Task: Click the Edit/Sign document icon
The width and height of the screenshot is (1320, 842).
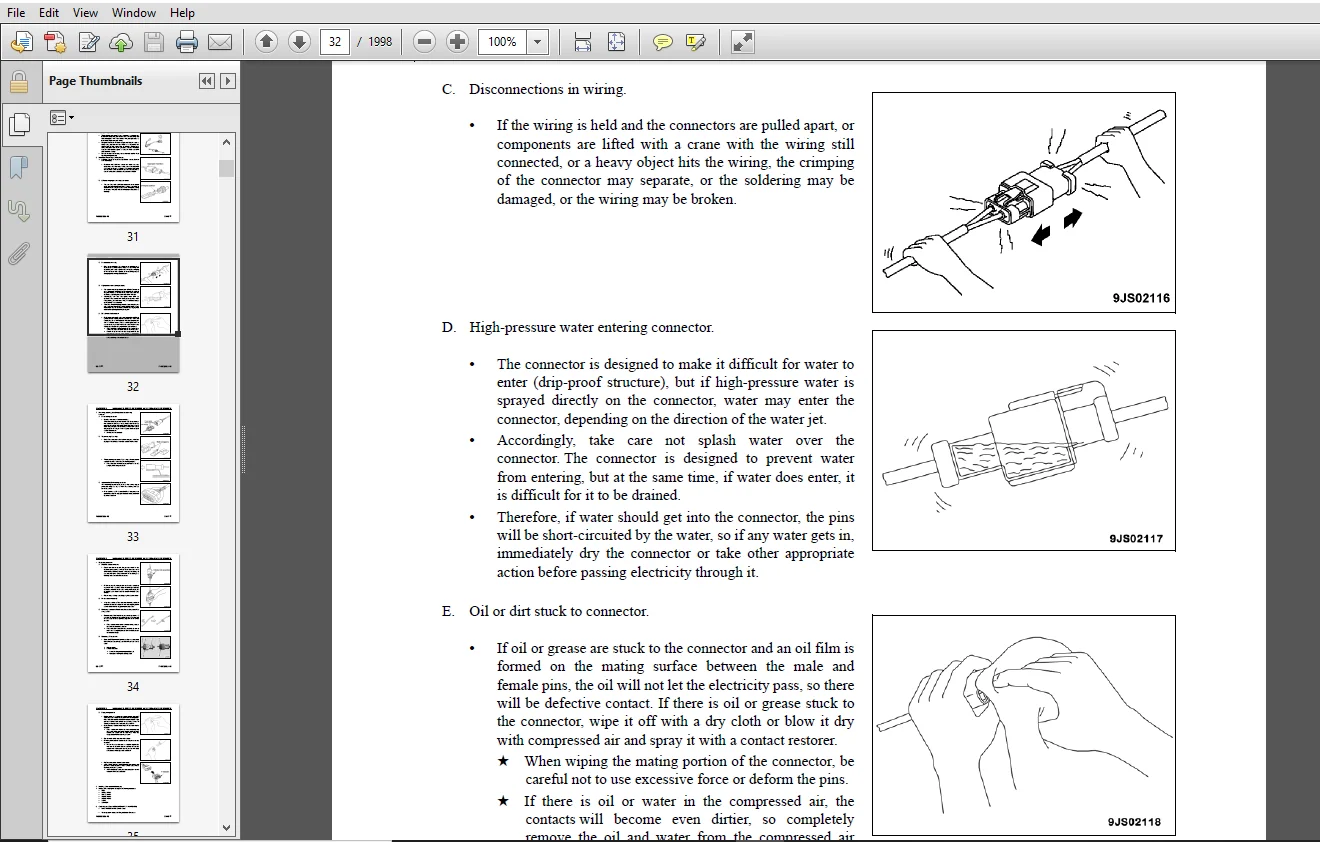Action: pos(89,42)
